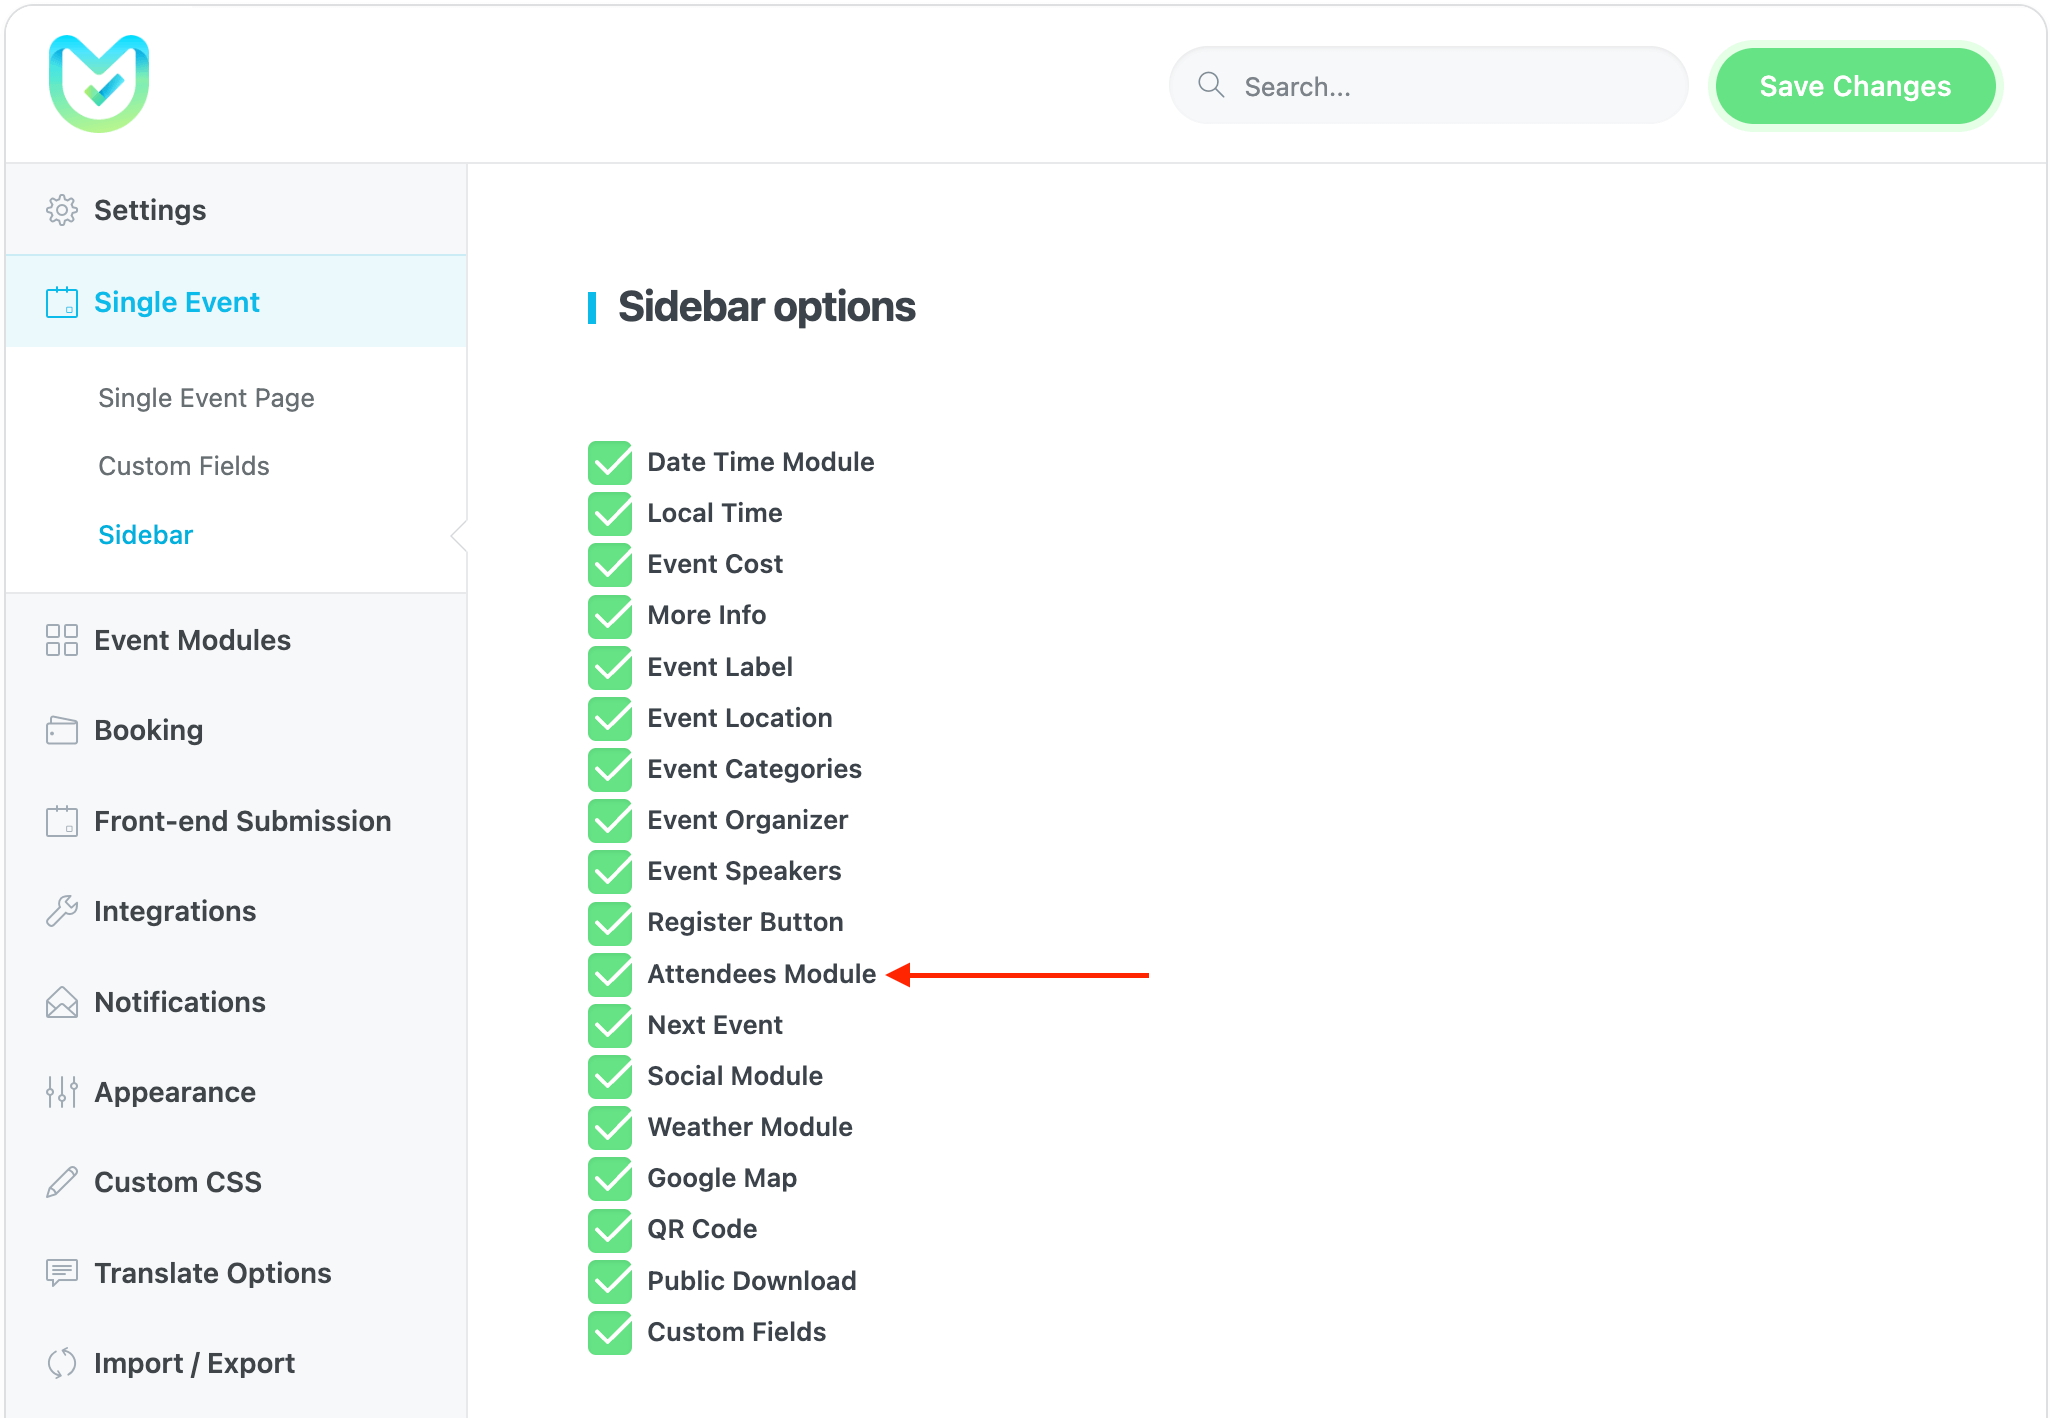
Task: Uncheck the Attendees Module checkbox
Action: coord(610,974)
